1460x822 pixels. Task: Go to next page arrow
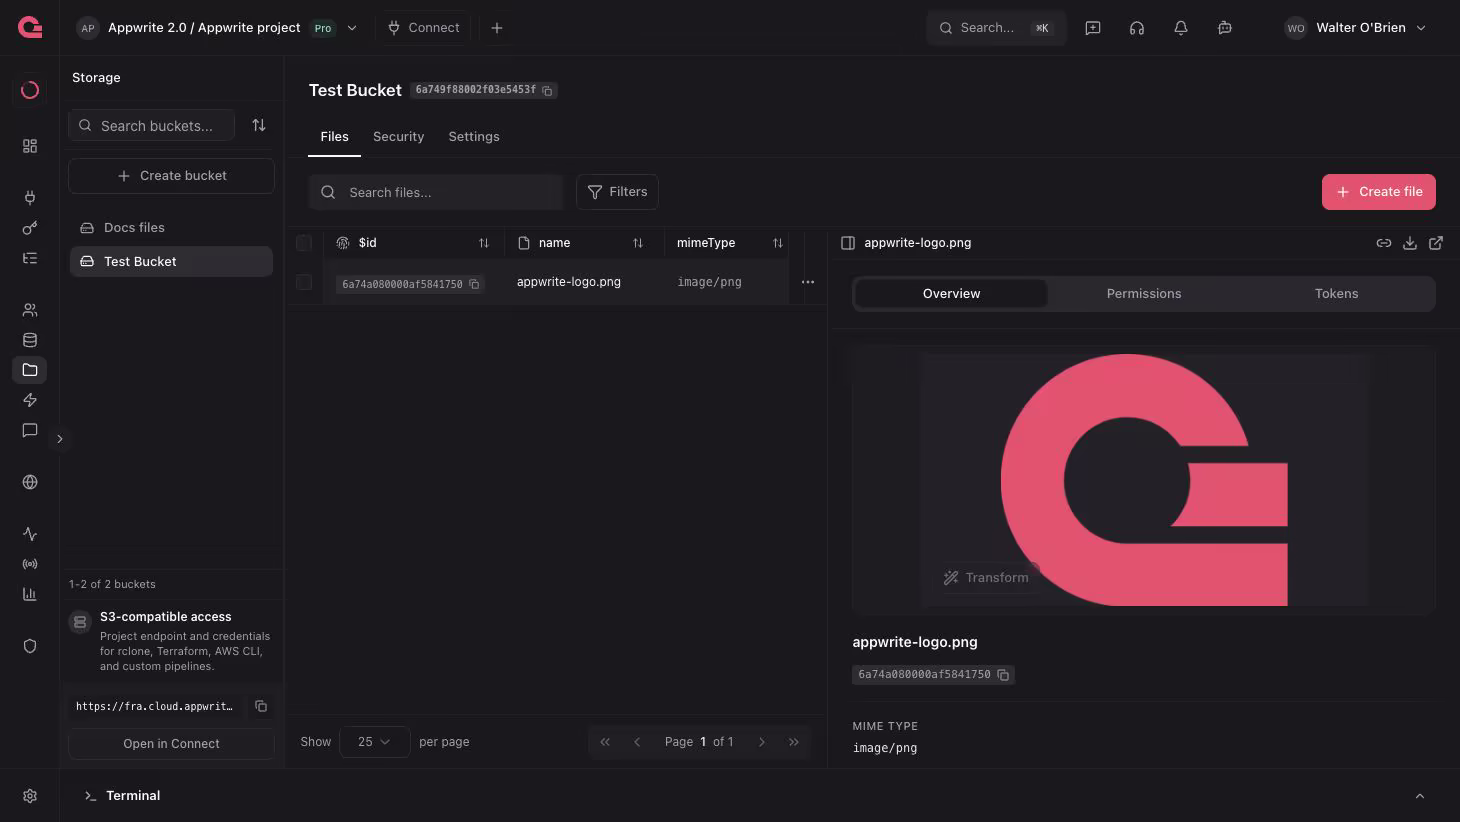[x=762, y=742]
